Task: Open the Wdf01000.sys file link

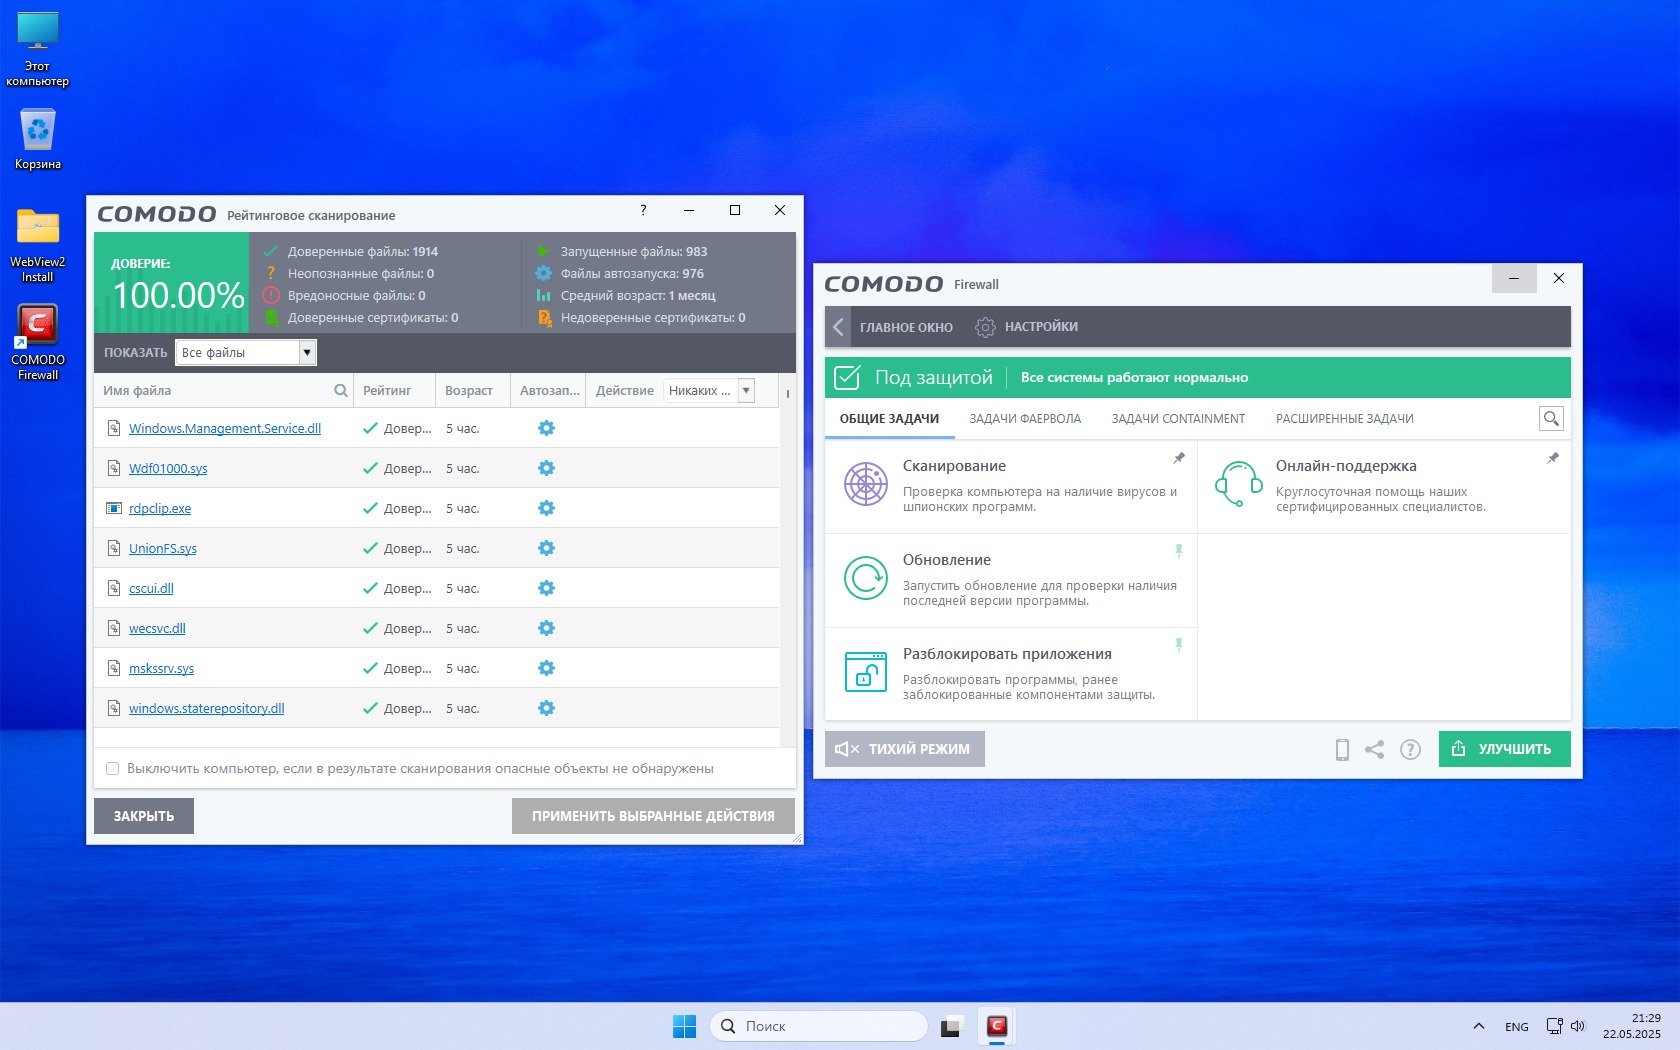Action: click(x=168, y=469)
